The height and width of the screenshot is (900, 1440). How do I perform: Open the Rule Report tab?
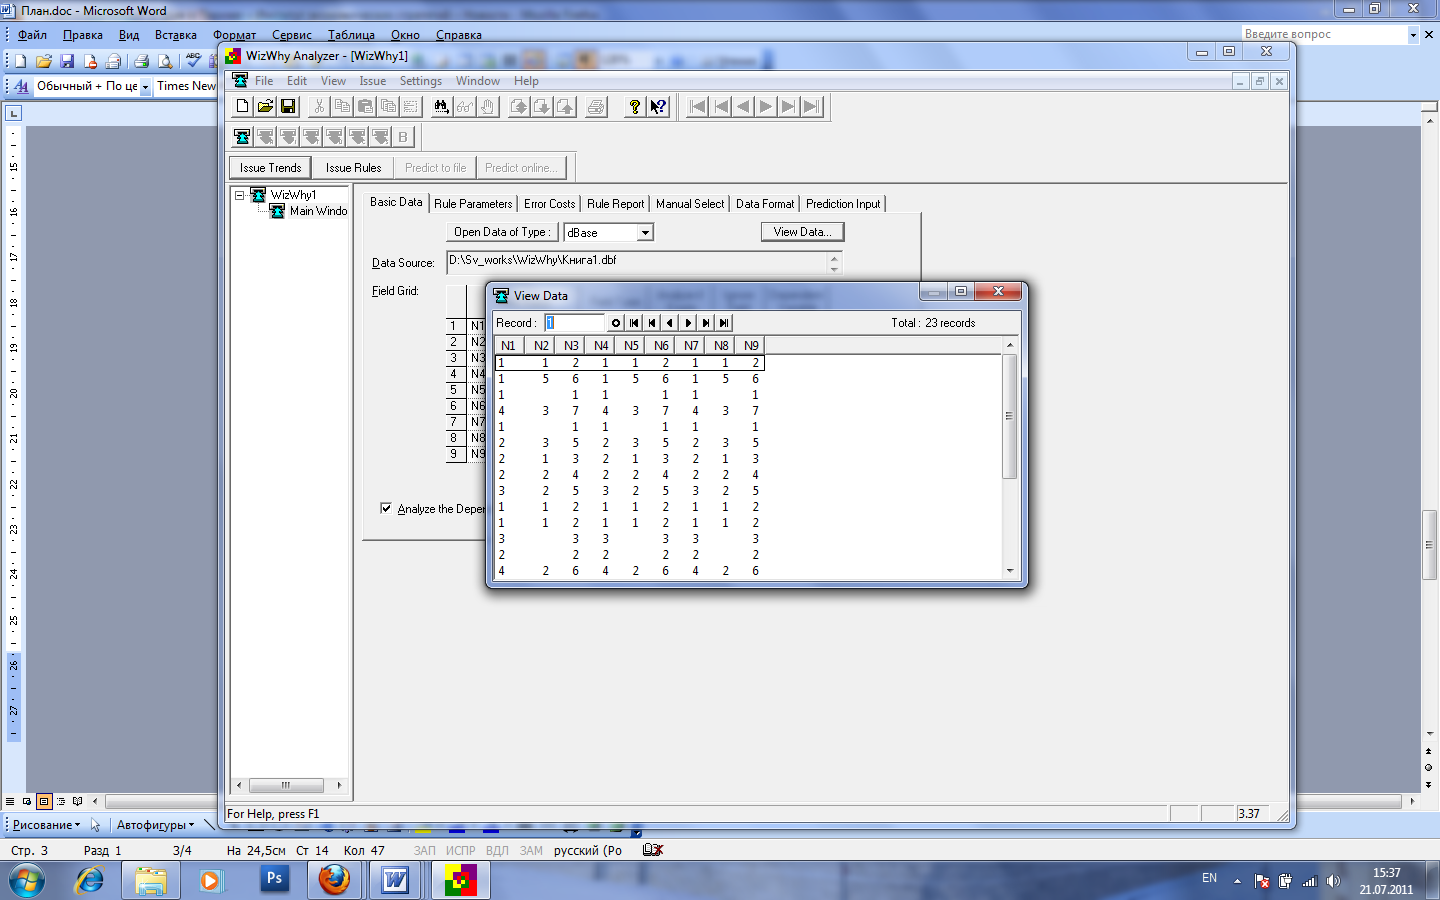[615, 203]
